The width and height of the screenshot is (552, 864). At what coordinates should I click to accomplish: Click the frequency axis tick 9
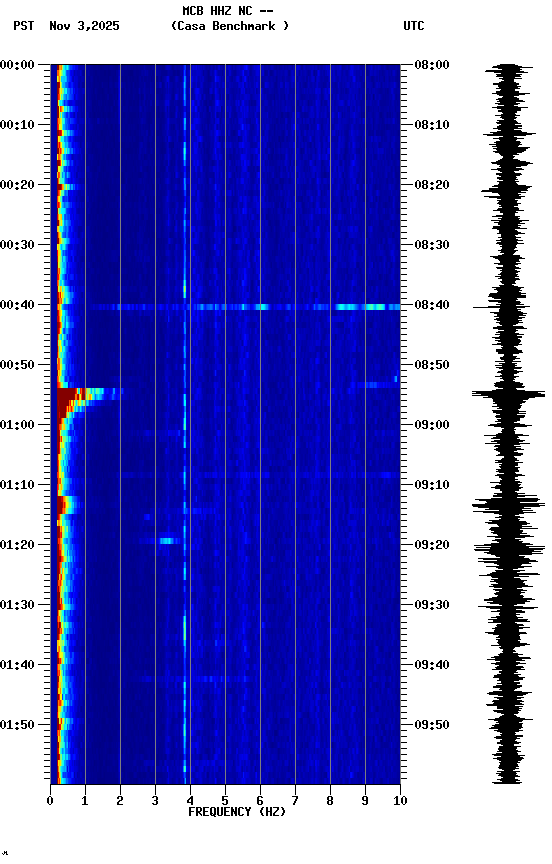365,801
